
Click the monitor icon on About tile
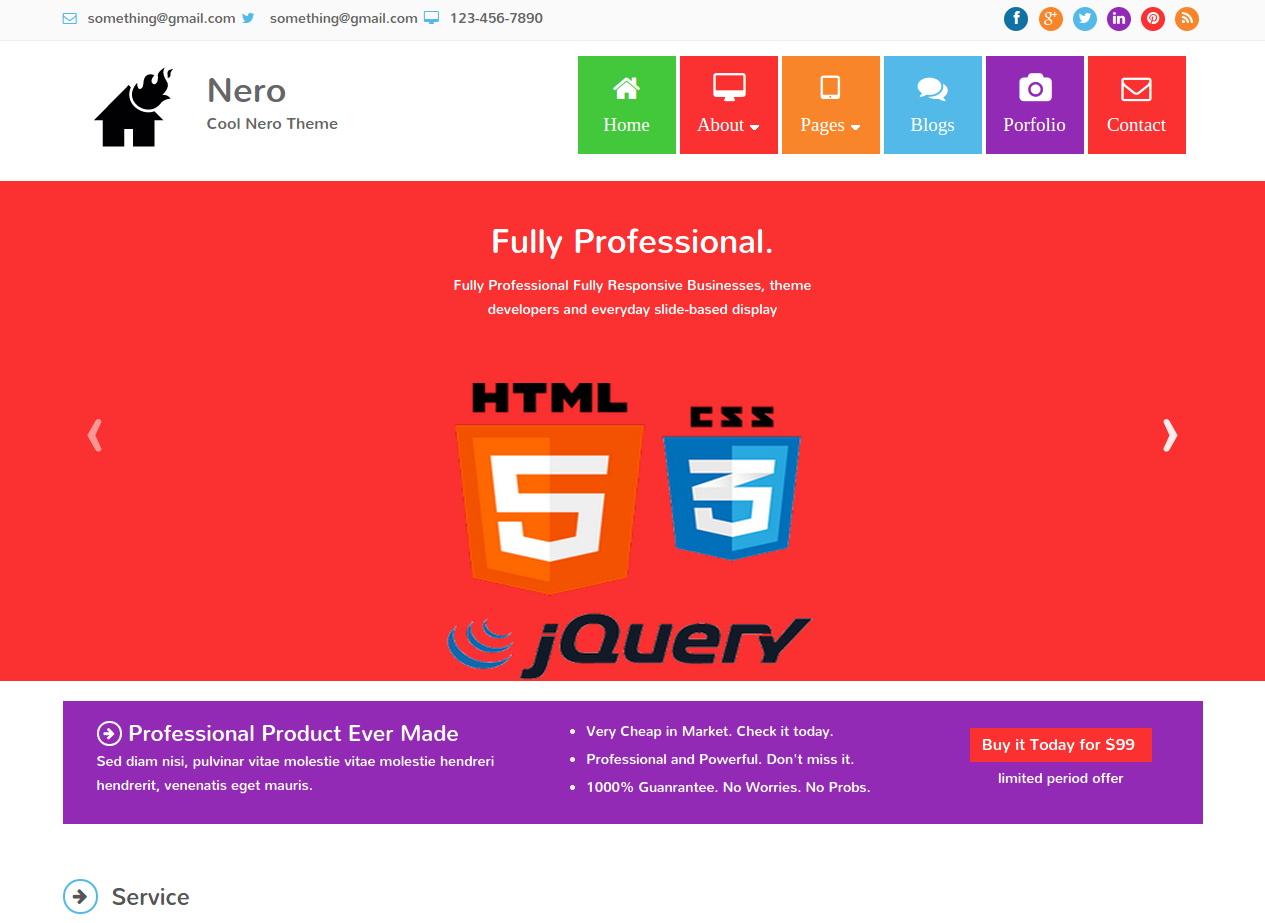[x=729, y=87]
